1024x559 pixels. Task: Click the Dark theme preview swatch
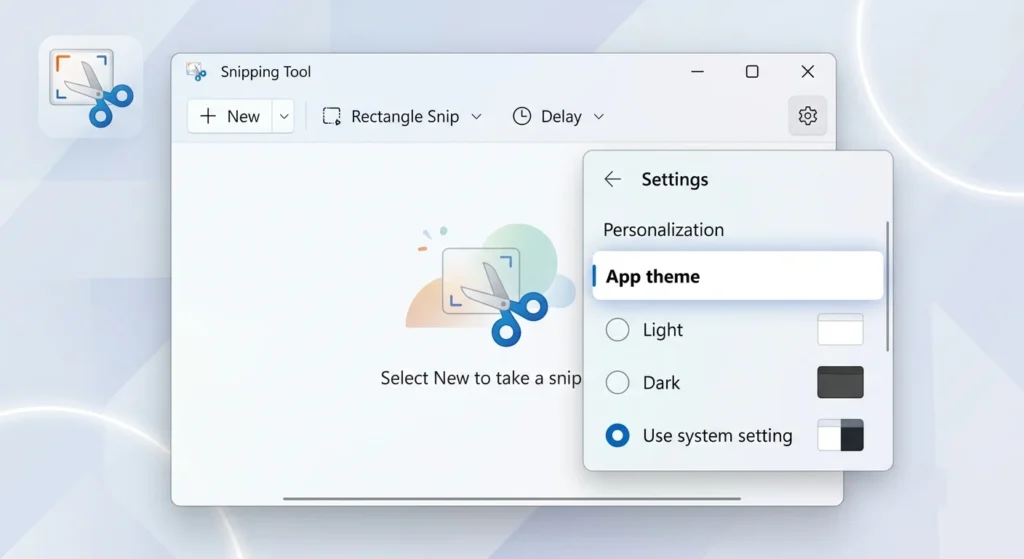tap(840, 382)
